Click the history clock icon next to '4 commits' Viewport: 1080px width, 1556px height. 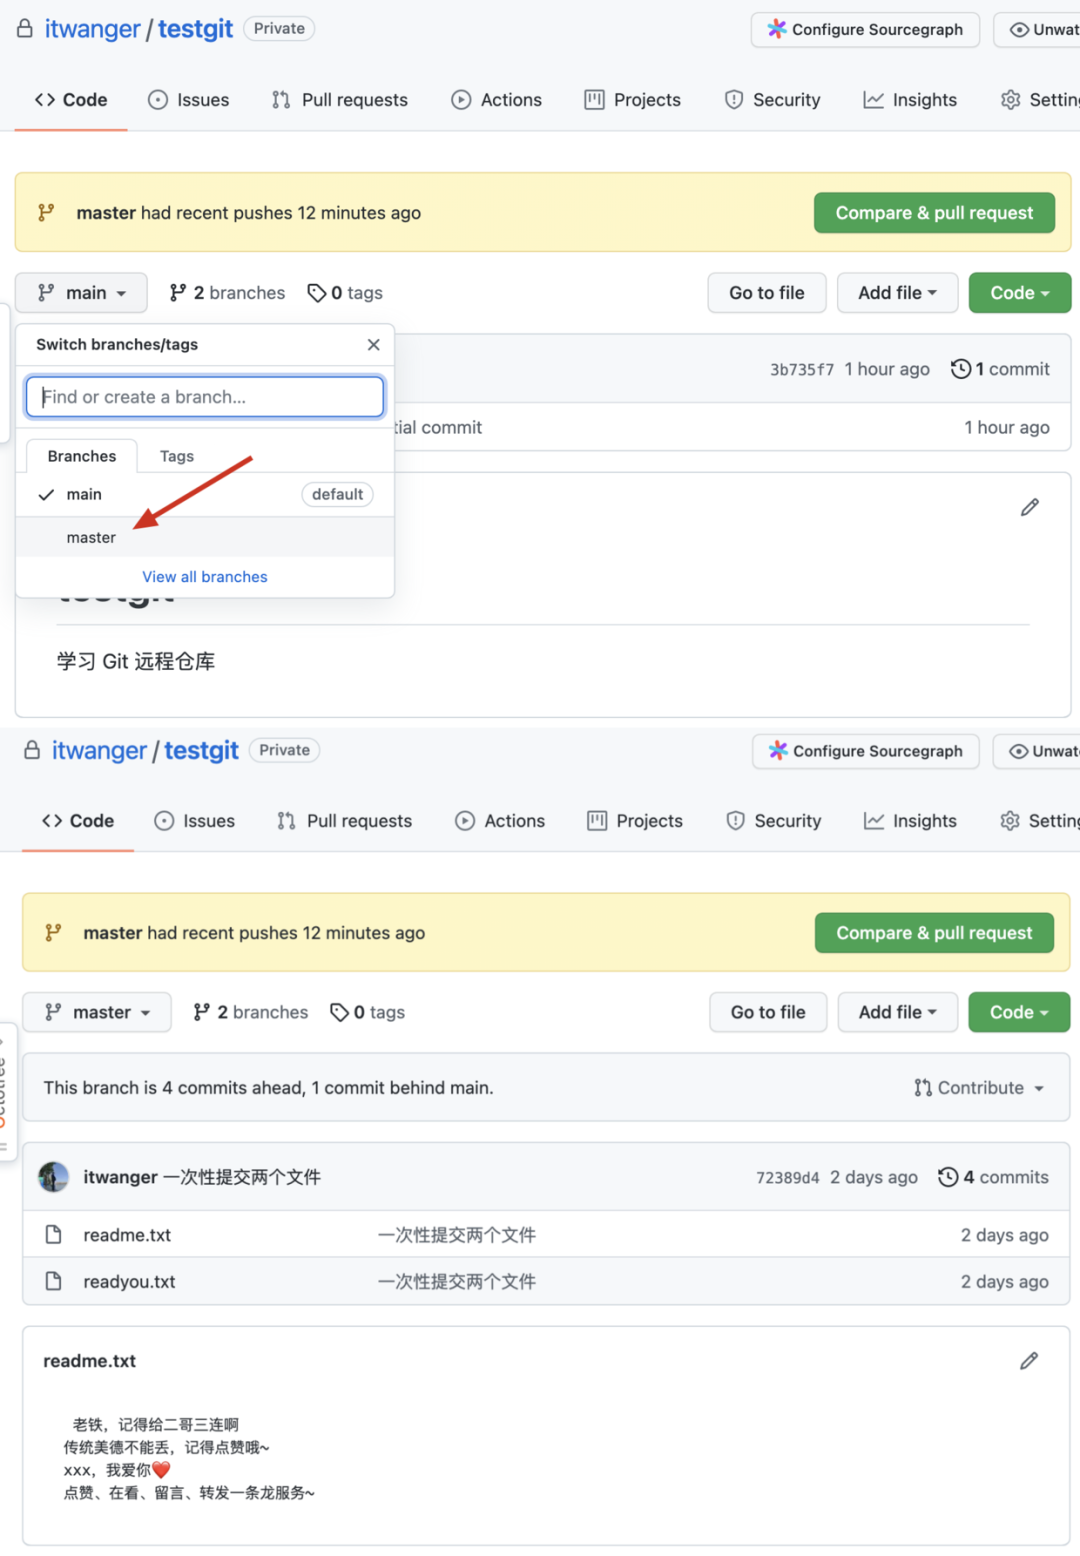(x=948, y=1177)
